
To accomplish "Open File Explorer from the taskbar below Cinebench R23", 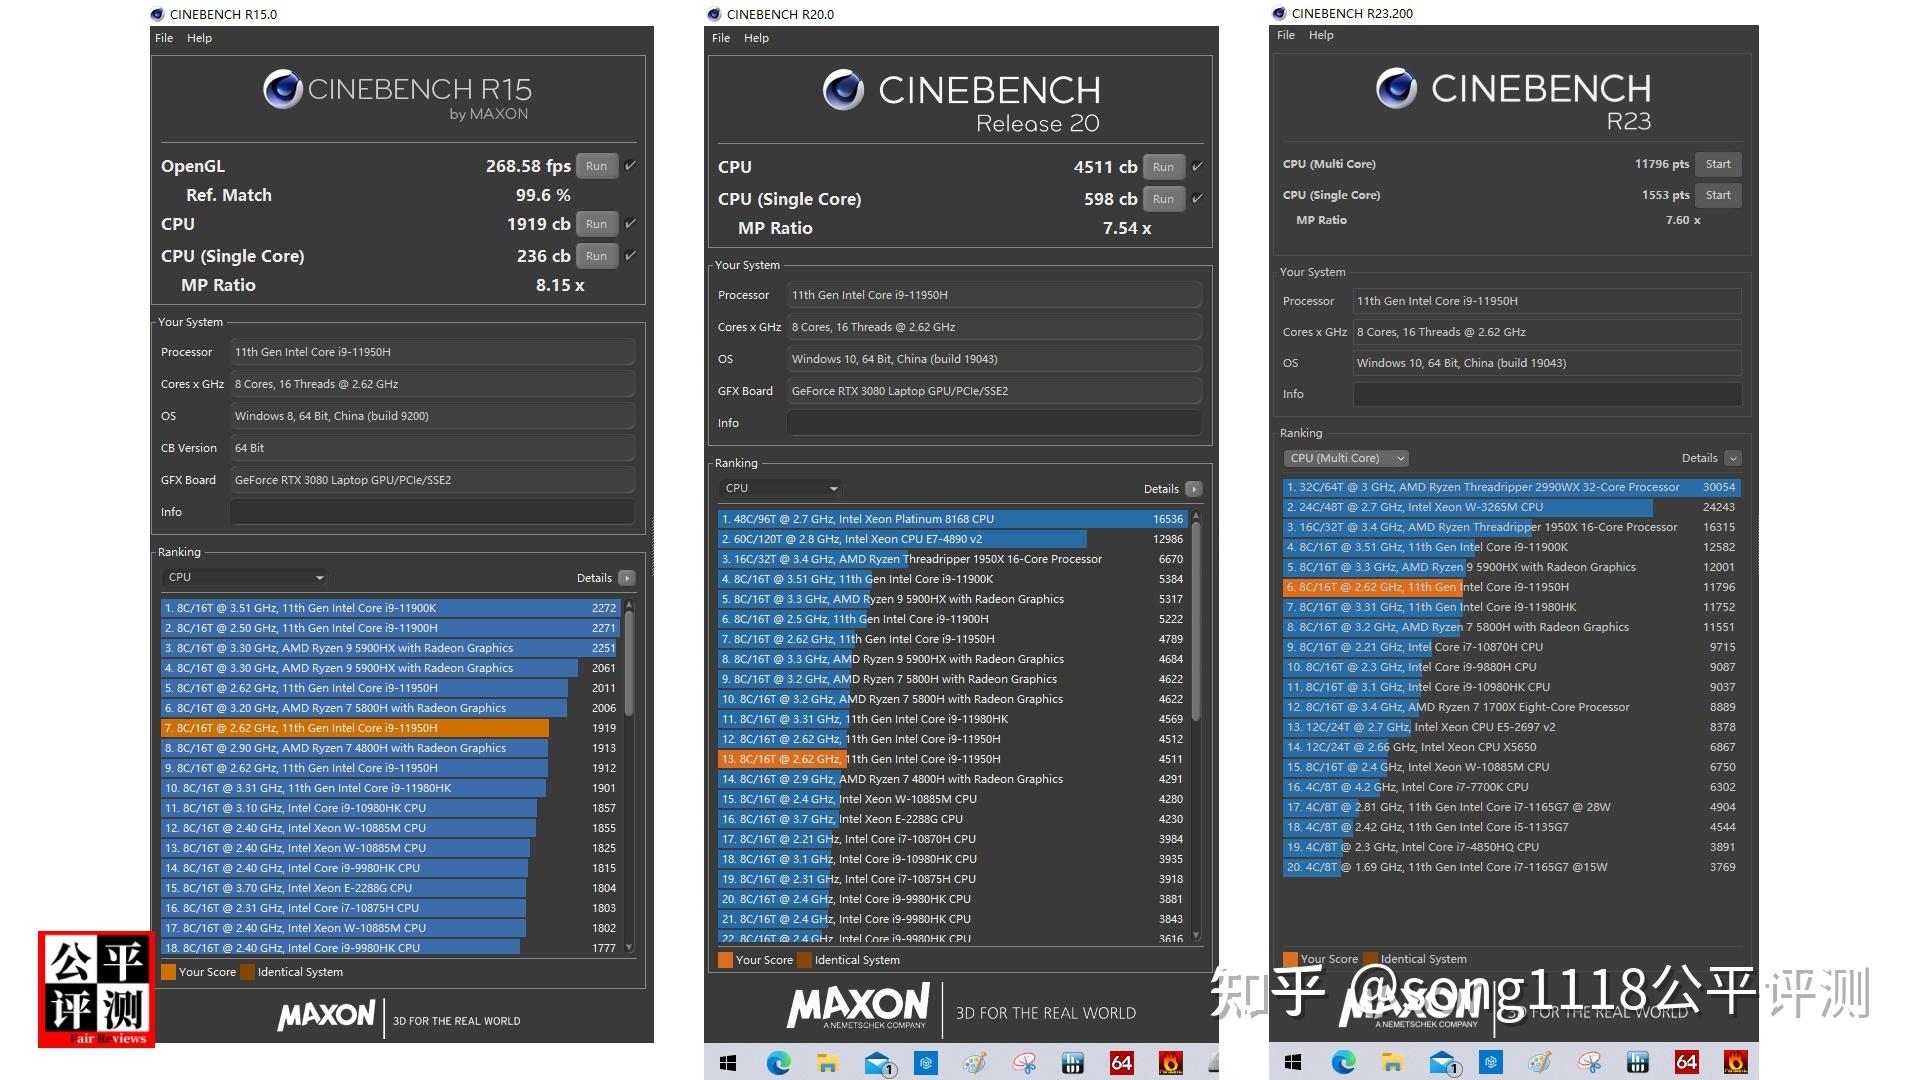I will pos(1392,1061).
